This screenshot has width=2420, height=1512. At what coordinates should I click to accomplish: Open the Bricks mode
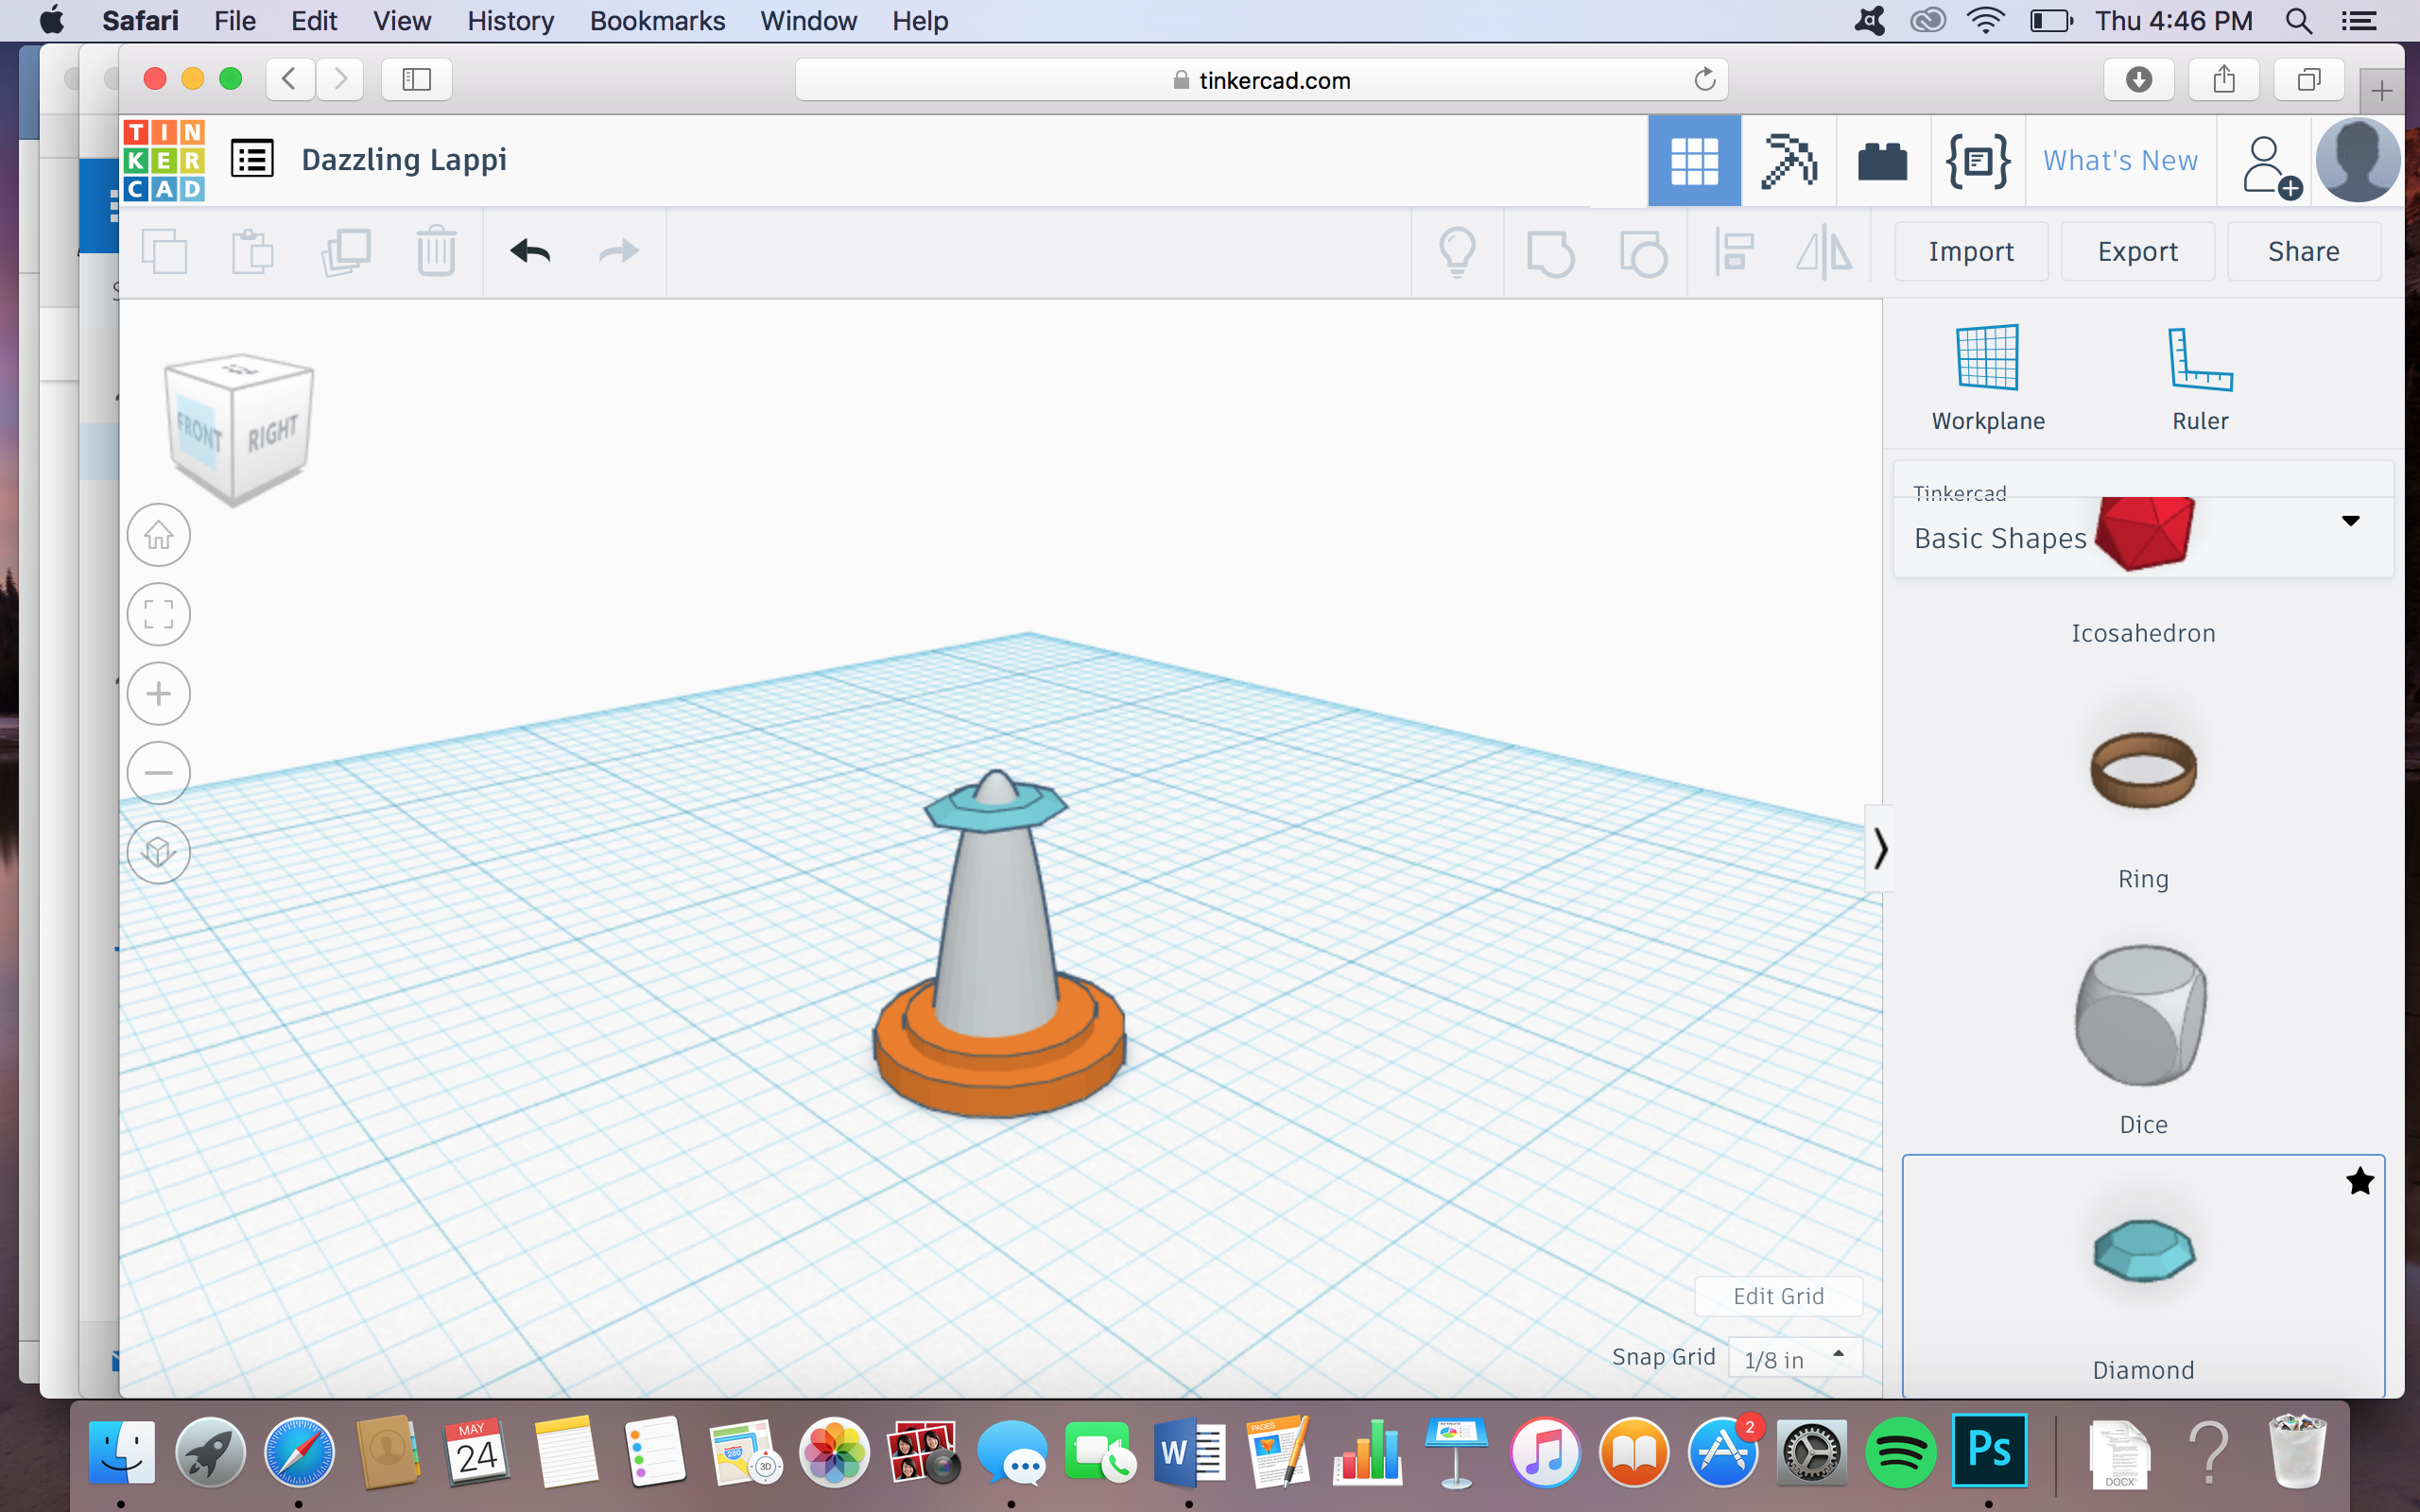tap(1882, 162)
